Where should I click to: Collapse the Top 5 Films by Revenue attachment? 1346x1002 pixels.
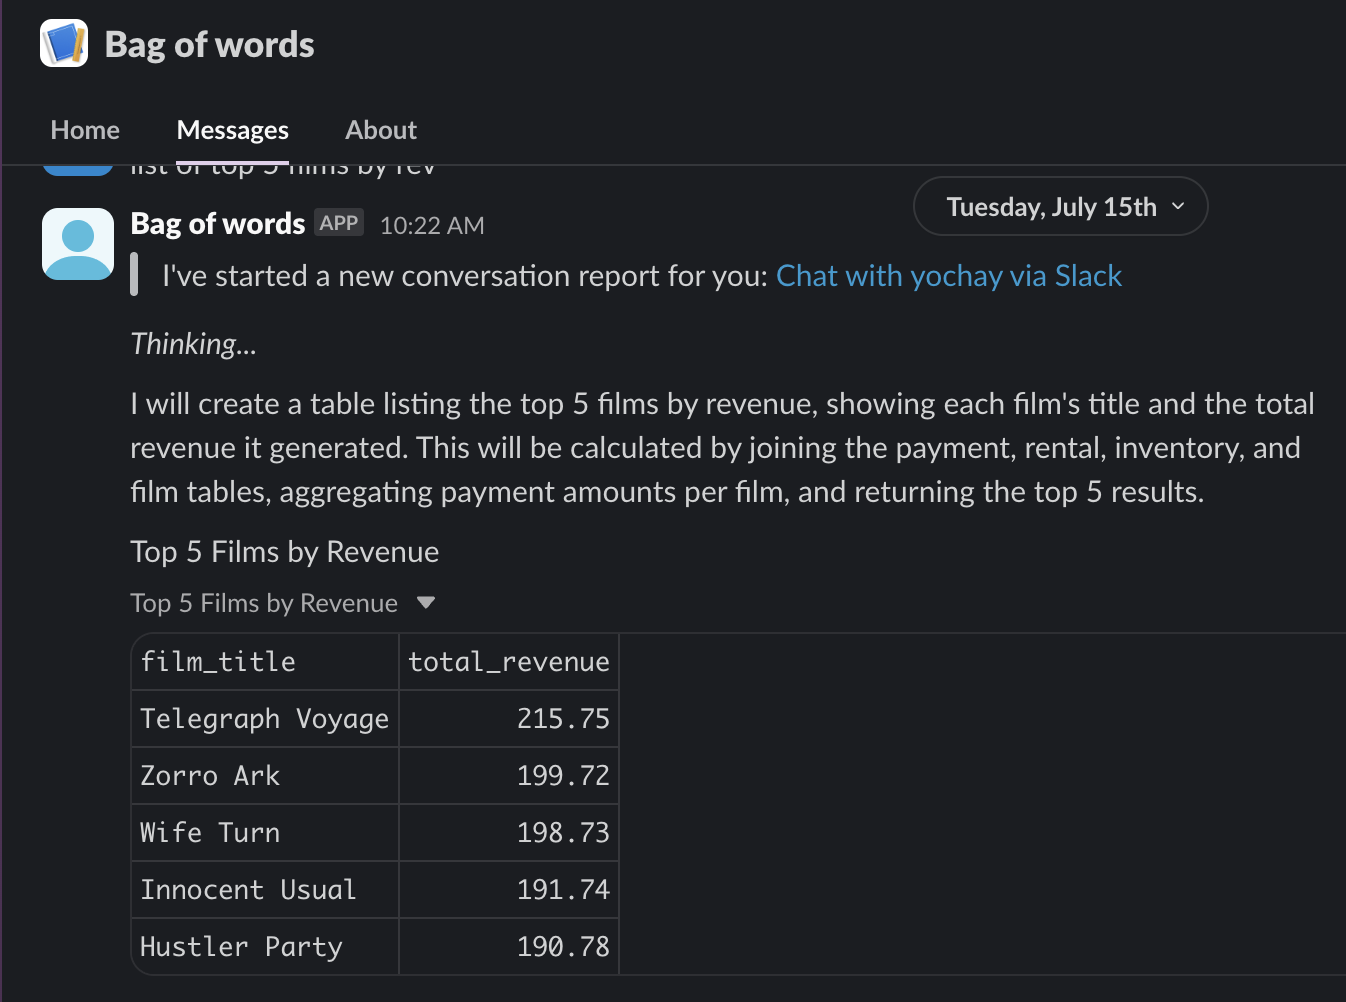click(x=426, y=603)
